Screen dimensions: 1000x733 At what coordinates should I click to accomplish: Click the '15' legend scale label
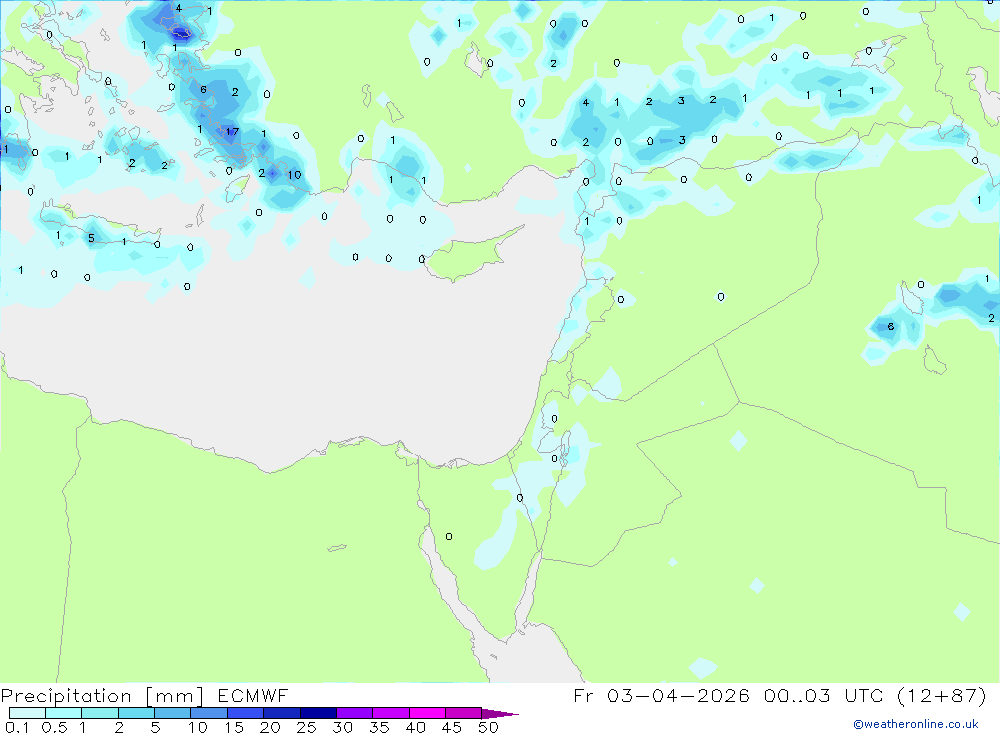coord(234,727)
